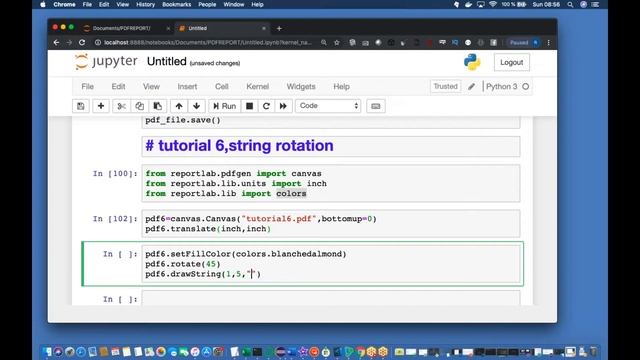
Task: Click the pdf6.rotate(45) line
Action: pyautogui.click(x=183, y=264)
